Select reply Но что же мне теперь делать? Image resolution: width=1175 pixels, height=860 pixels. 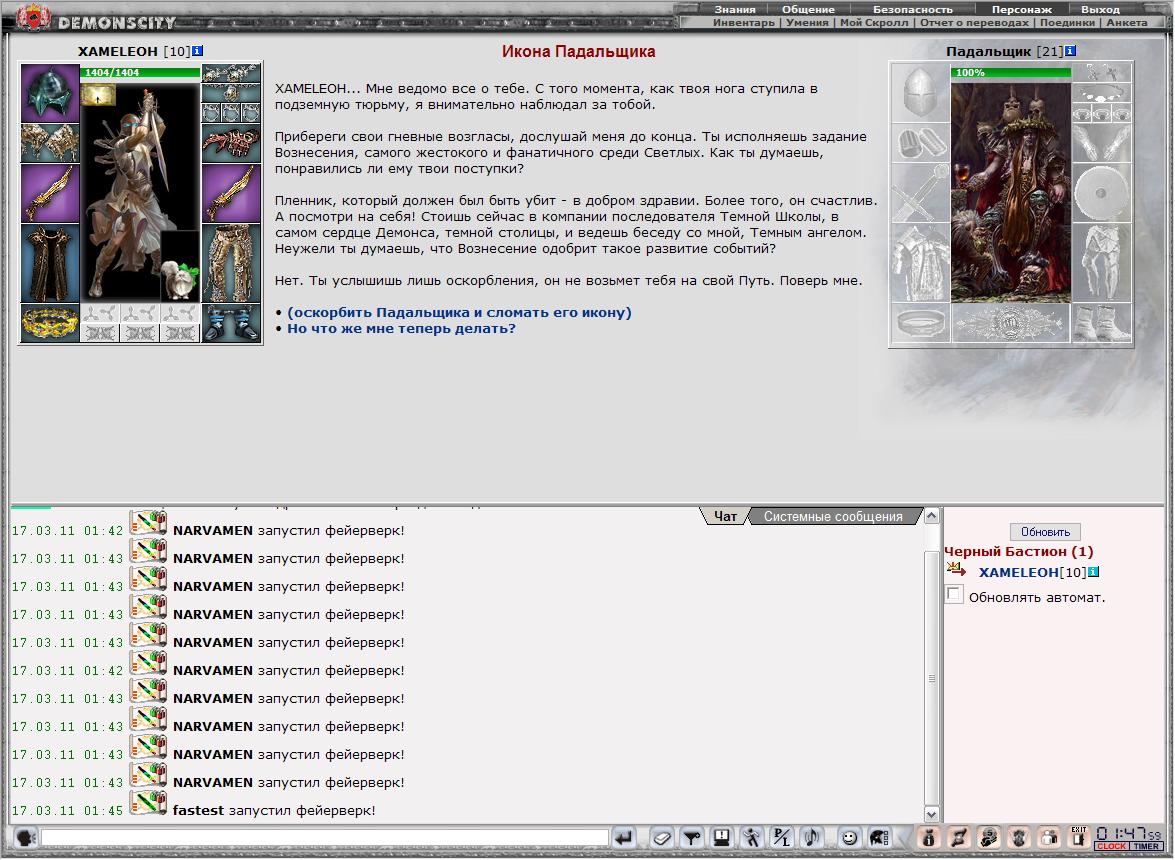coord(401,328)
